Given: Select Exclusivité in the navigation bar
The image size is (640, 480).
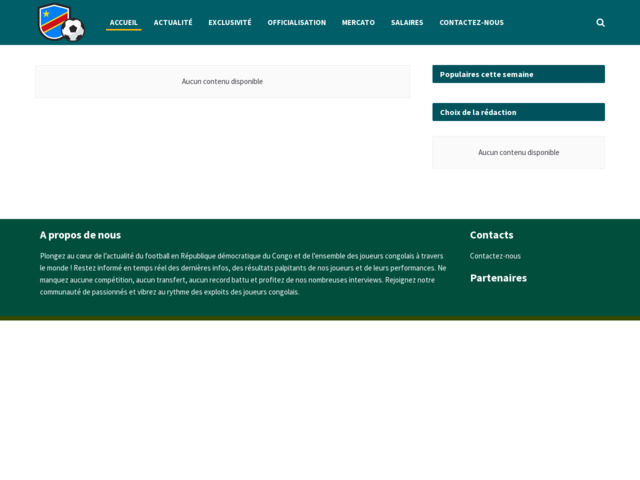Looking at the screenshot, I should tap(230, 22).
